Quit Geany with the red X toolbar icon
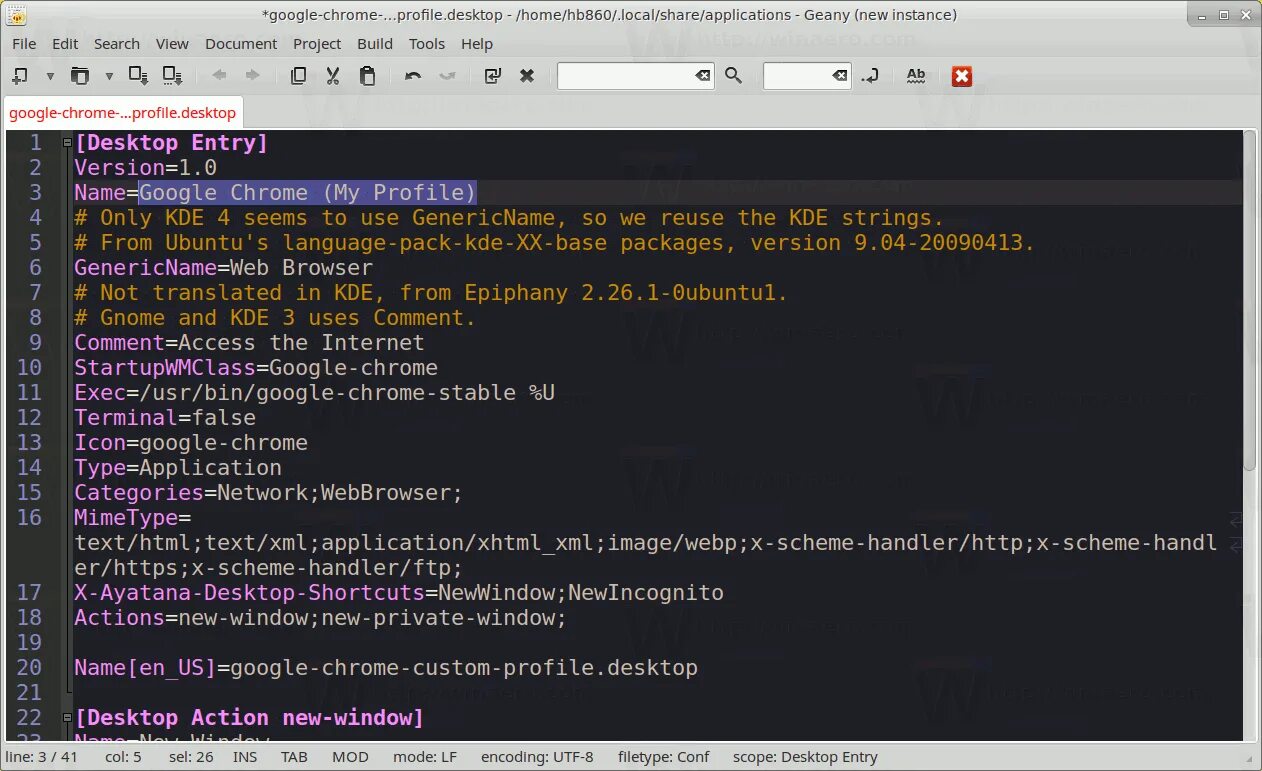Viewport: 1262px width, 771px height. click(x=962, y=76)
